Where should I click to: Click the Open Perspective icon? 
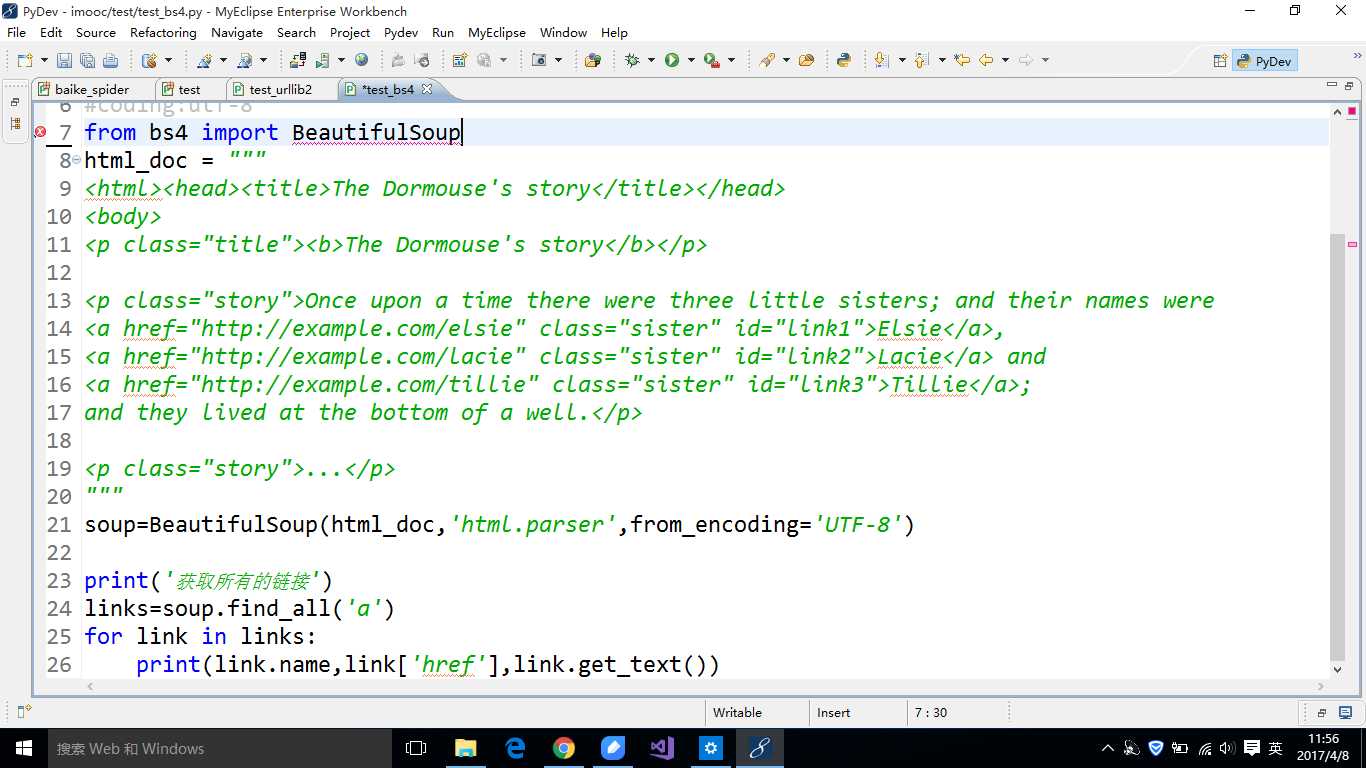1220,61
